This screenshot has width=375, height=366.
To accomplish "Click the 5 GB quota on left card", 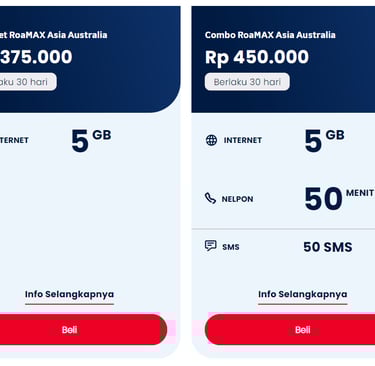I will click(x=91, y=140).
